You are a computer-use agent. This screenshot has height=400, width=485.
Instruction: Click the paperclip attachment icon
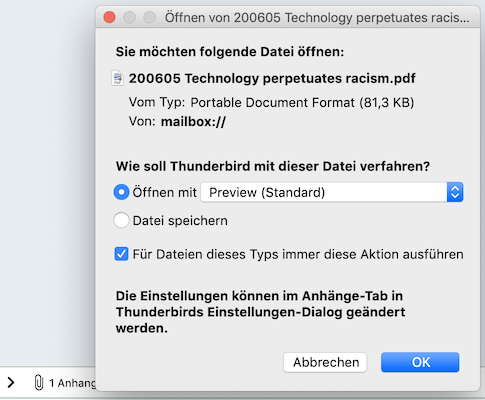click(39, 382)
